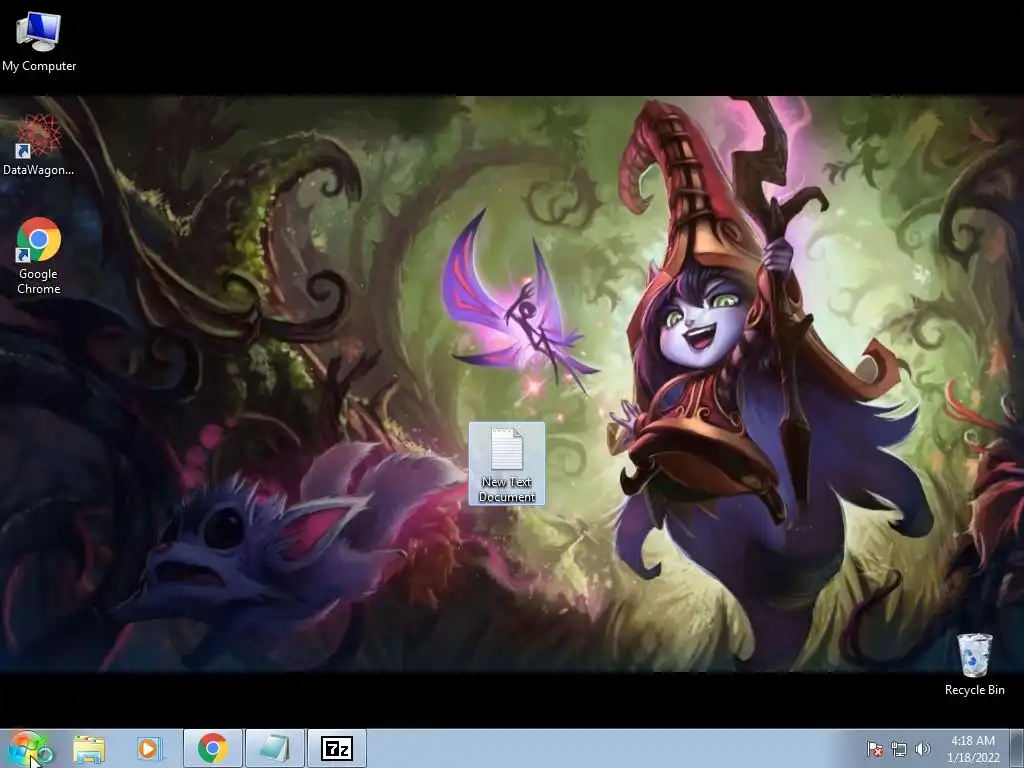
Task: Select the DataWagon shortcut on desktop
Action: (38, 145)
